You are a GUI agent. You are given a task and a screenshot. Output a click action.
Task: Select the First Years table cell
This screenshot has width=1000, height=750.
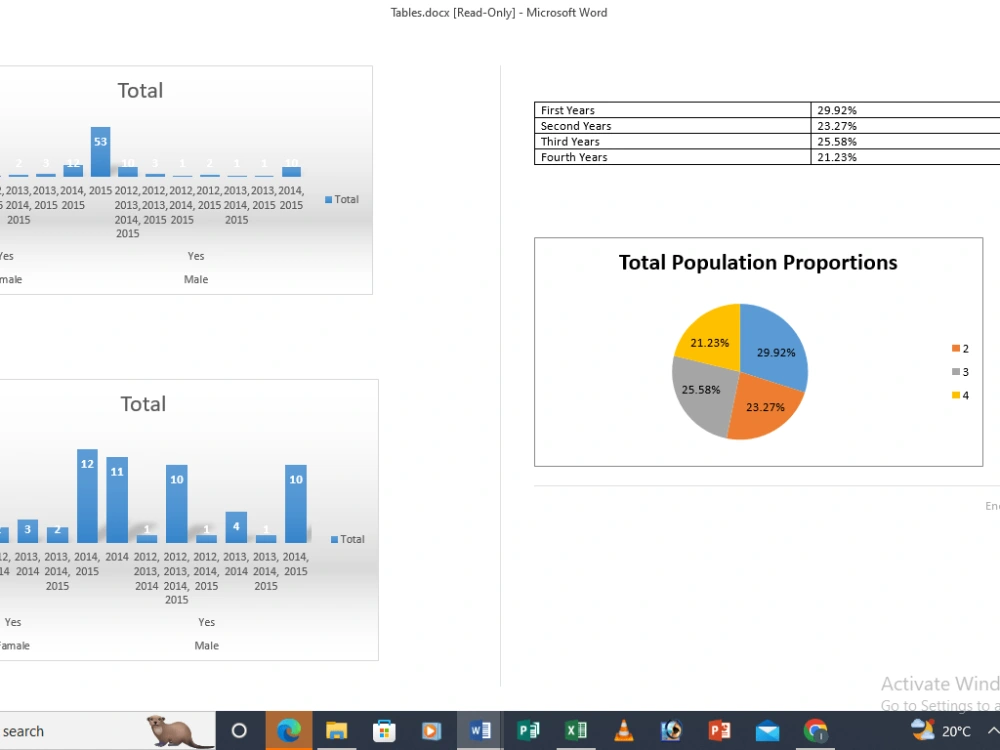(672, 110)
